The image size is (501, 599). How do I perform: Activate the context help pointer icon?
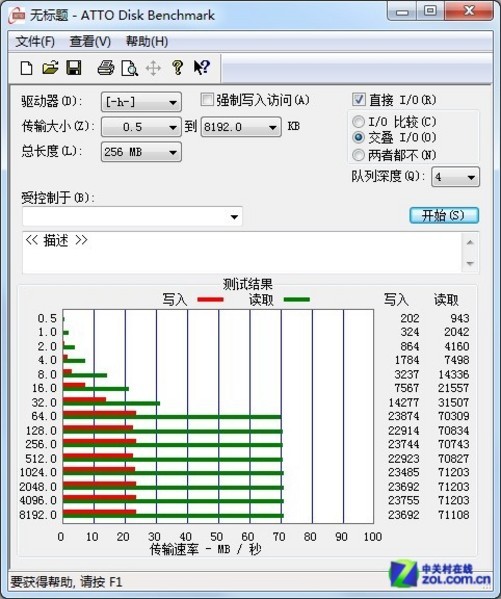coord(201,68)
